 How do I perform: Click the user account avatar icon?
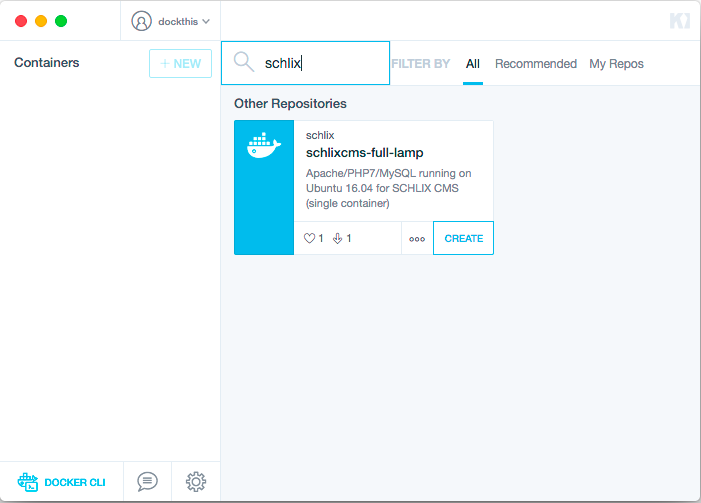tap(141, 21)
